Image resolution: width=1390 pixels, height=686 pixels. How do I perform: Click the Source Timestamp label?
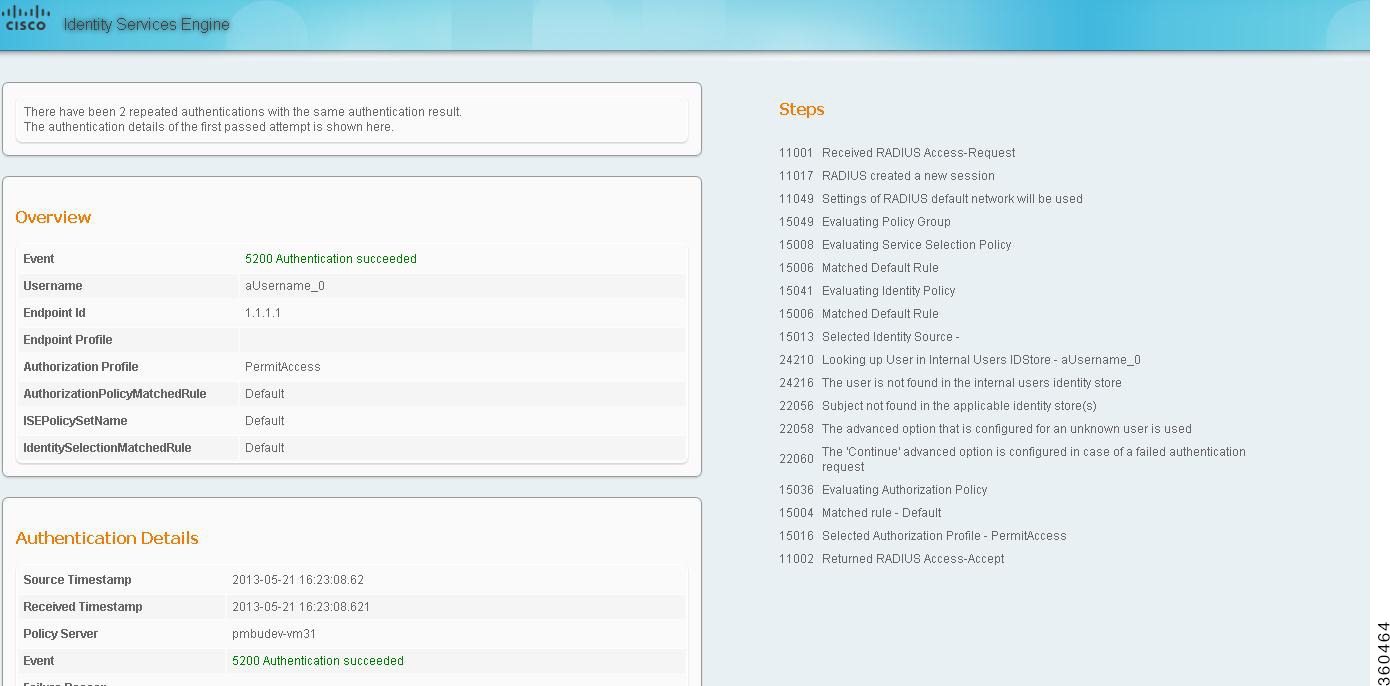[77, 580]
